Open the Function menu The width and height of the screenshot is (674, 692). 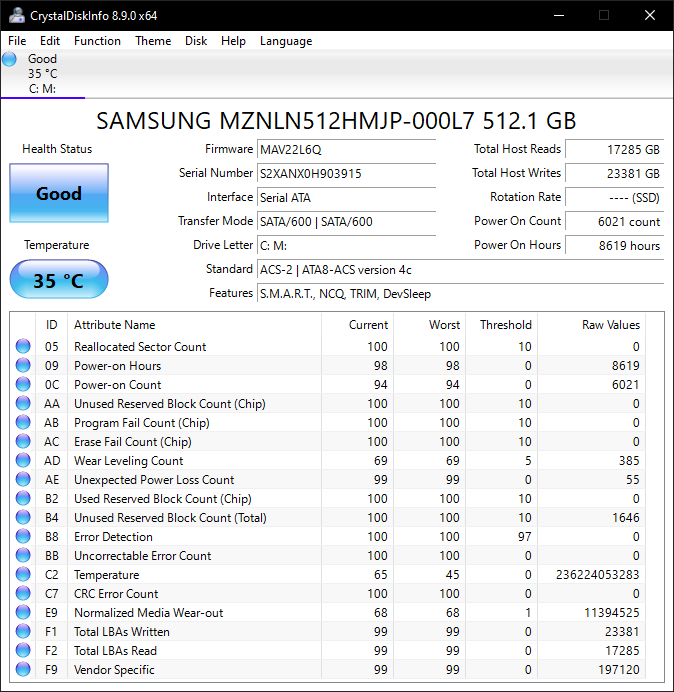[x=97, y=41]
